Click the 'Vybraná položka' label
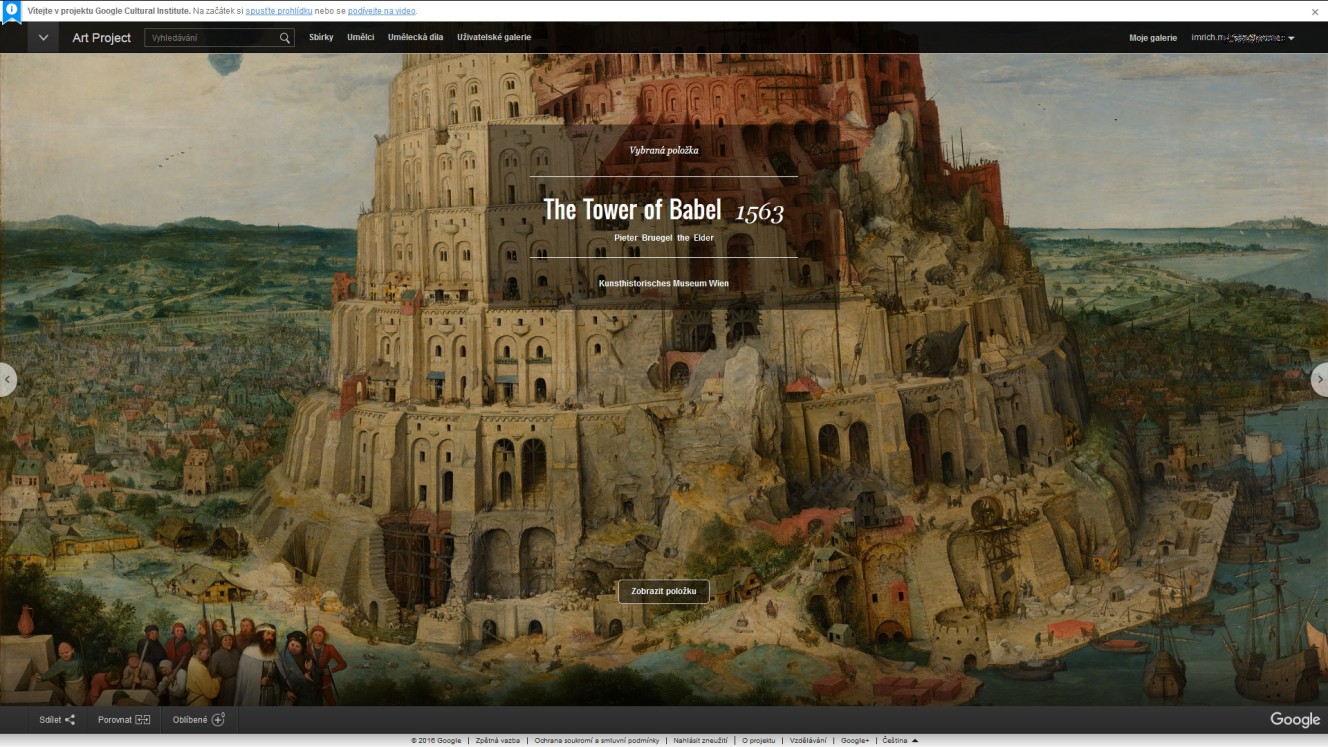Screen dimensions: 1328x747 point(664,150)
